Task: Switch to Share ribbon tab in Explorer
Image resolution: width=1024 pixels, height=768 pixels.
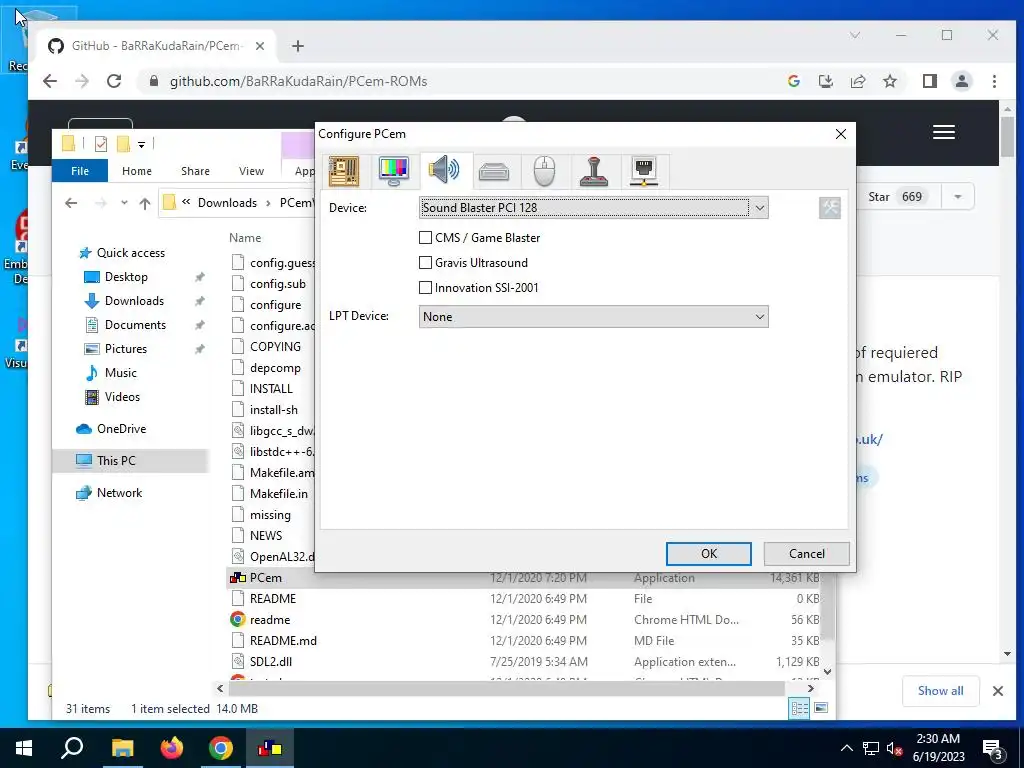Action: (195, 171)
